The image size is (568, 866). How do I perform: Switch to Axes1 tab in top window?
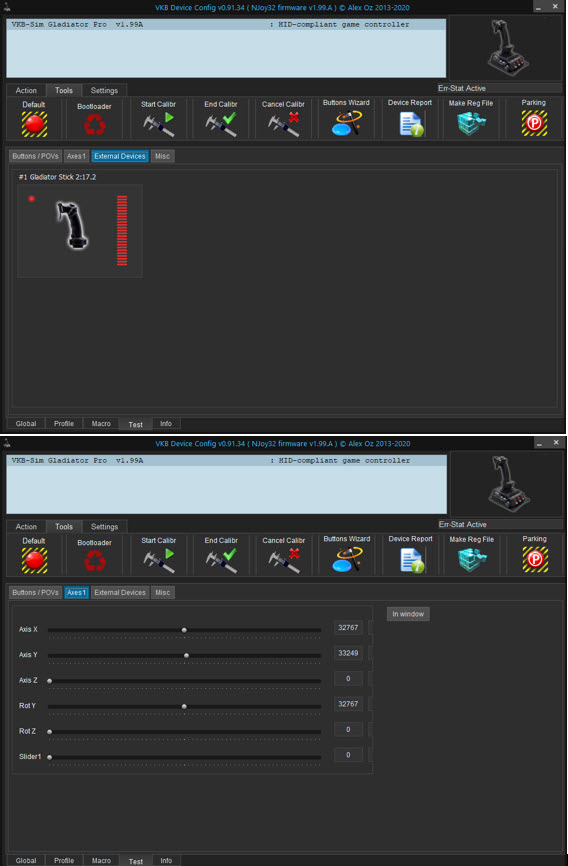76,156
